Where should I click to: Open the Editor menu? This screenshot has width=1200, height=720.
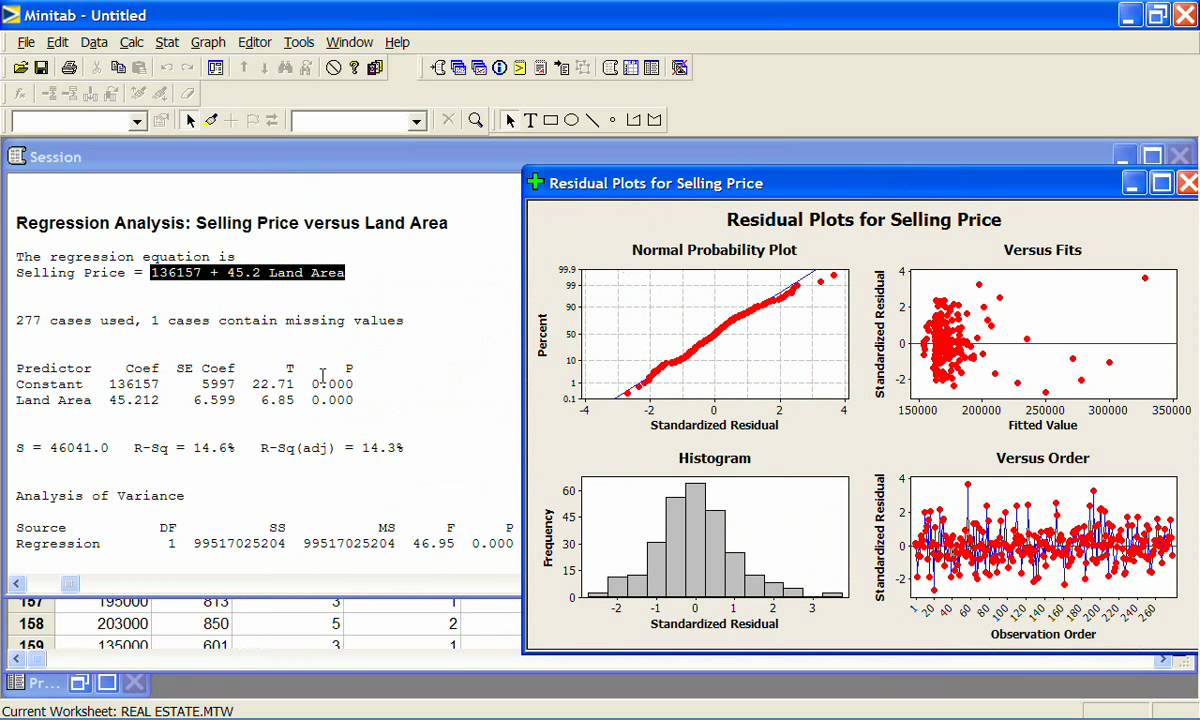(255, 42)
